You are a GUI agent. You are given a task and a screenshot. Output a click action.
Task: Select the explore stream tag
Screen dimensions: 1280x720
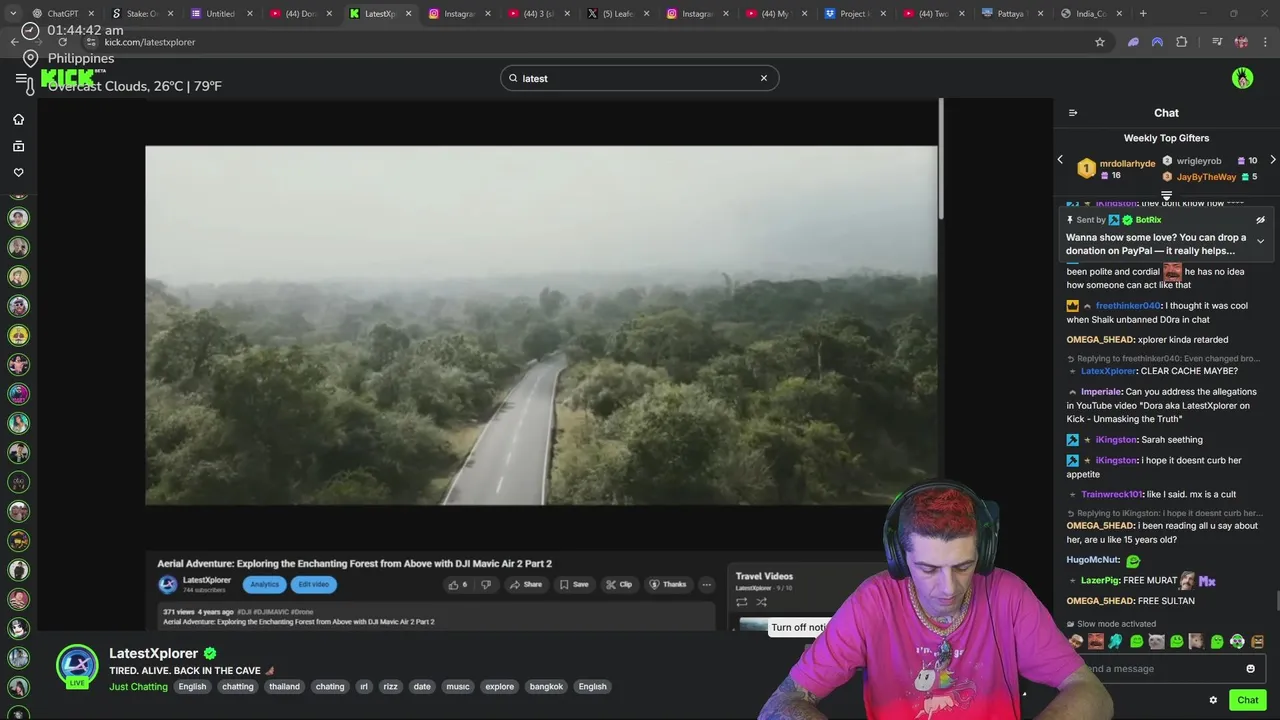499,687
